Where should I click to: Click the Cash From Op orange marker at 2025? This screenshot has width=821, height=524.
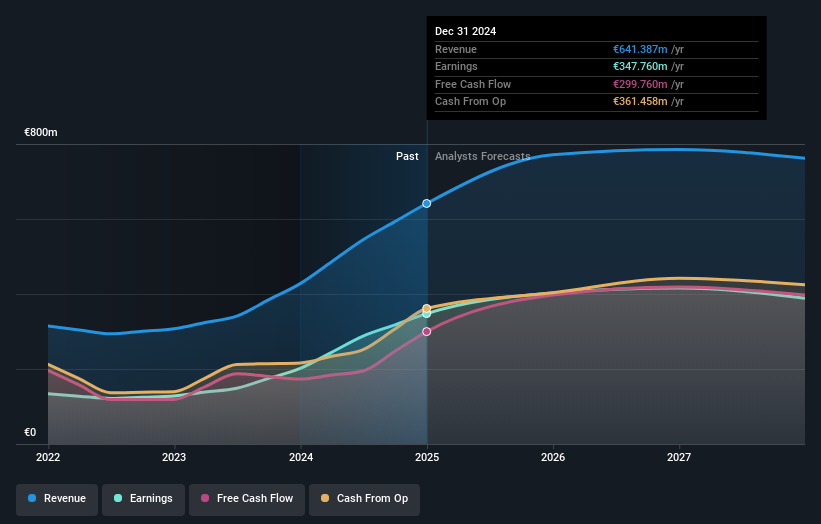(427, 308)
